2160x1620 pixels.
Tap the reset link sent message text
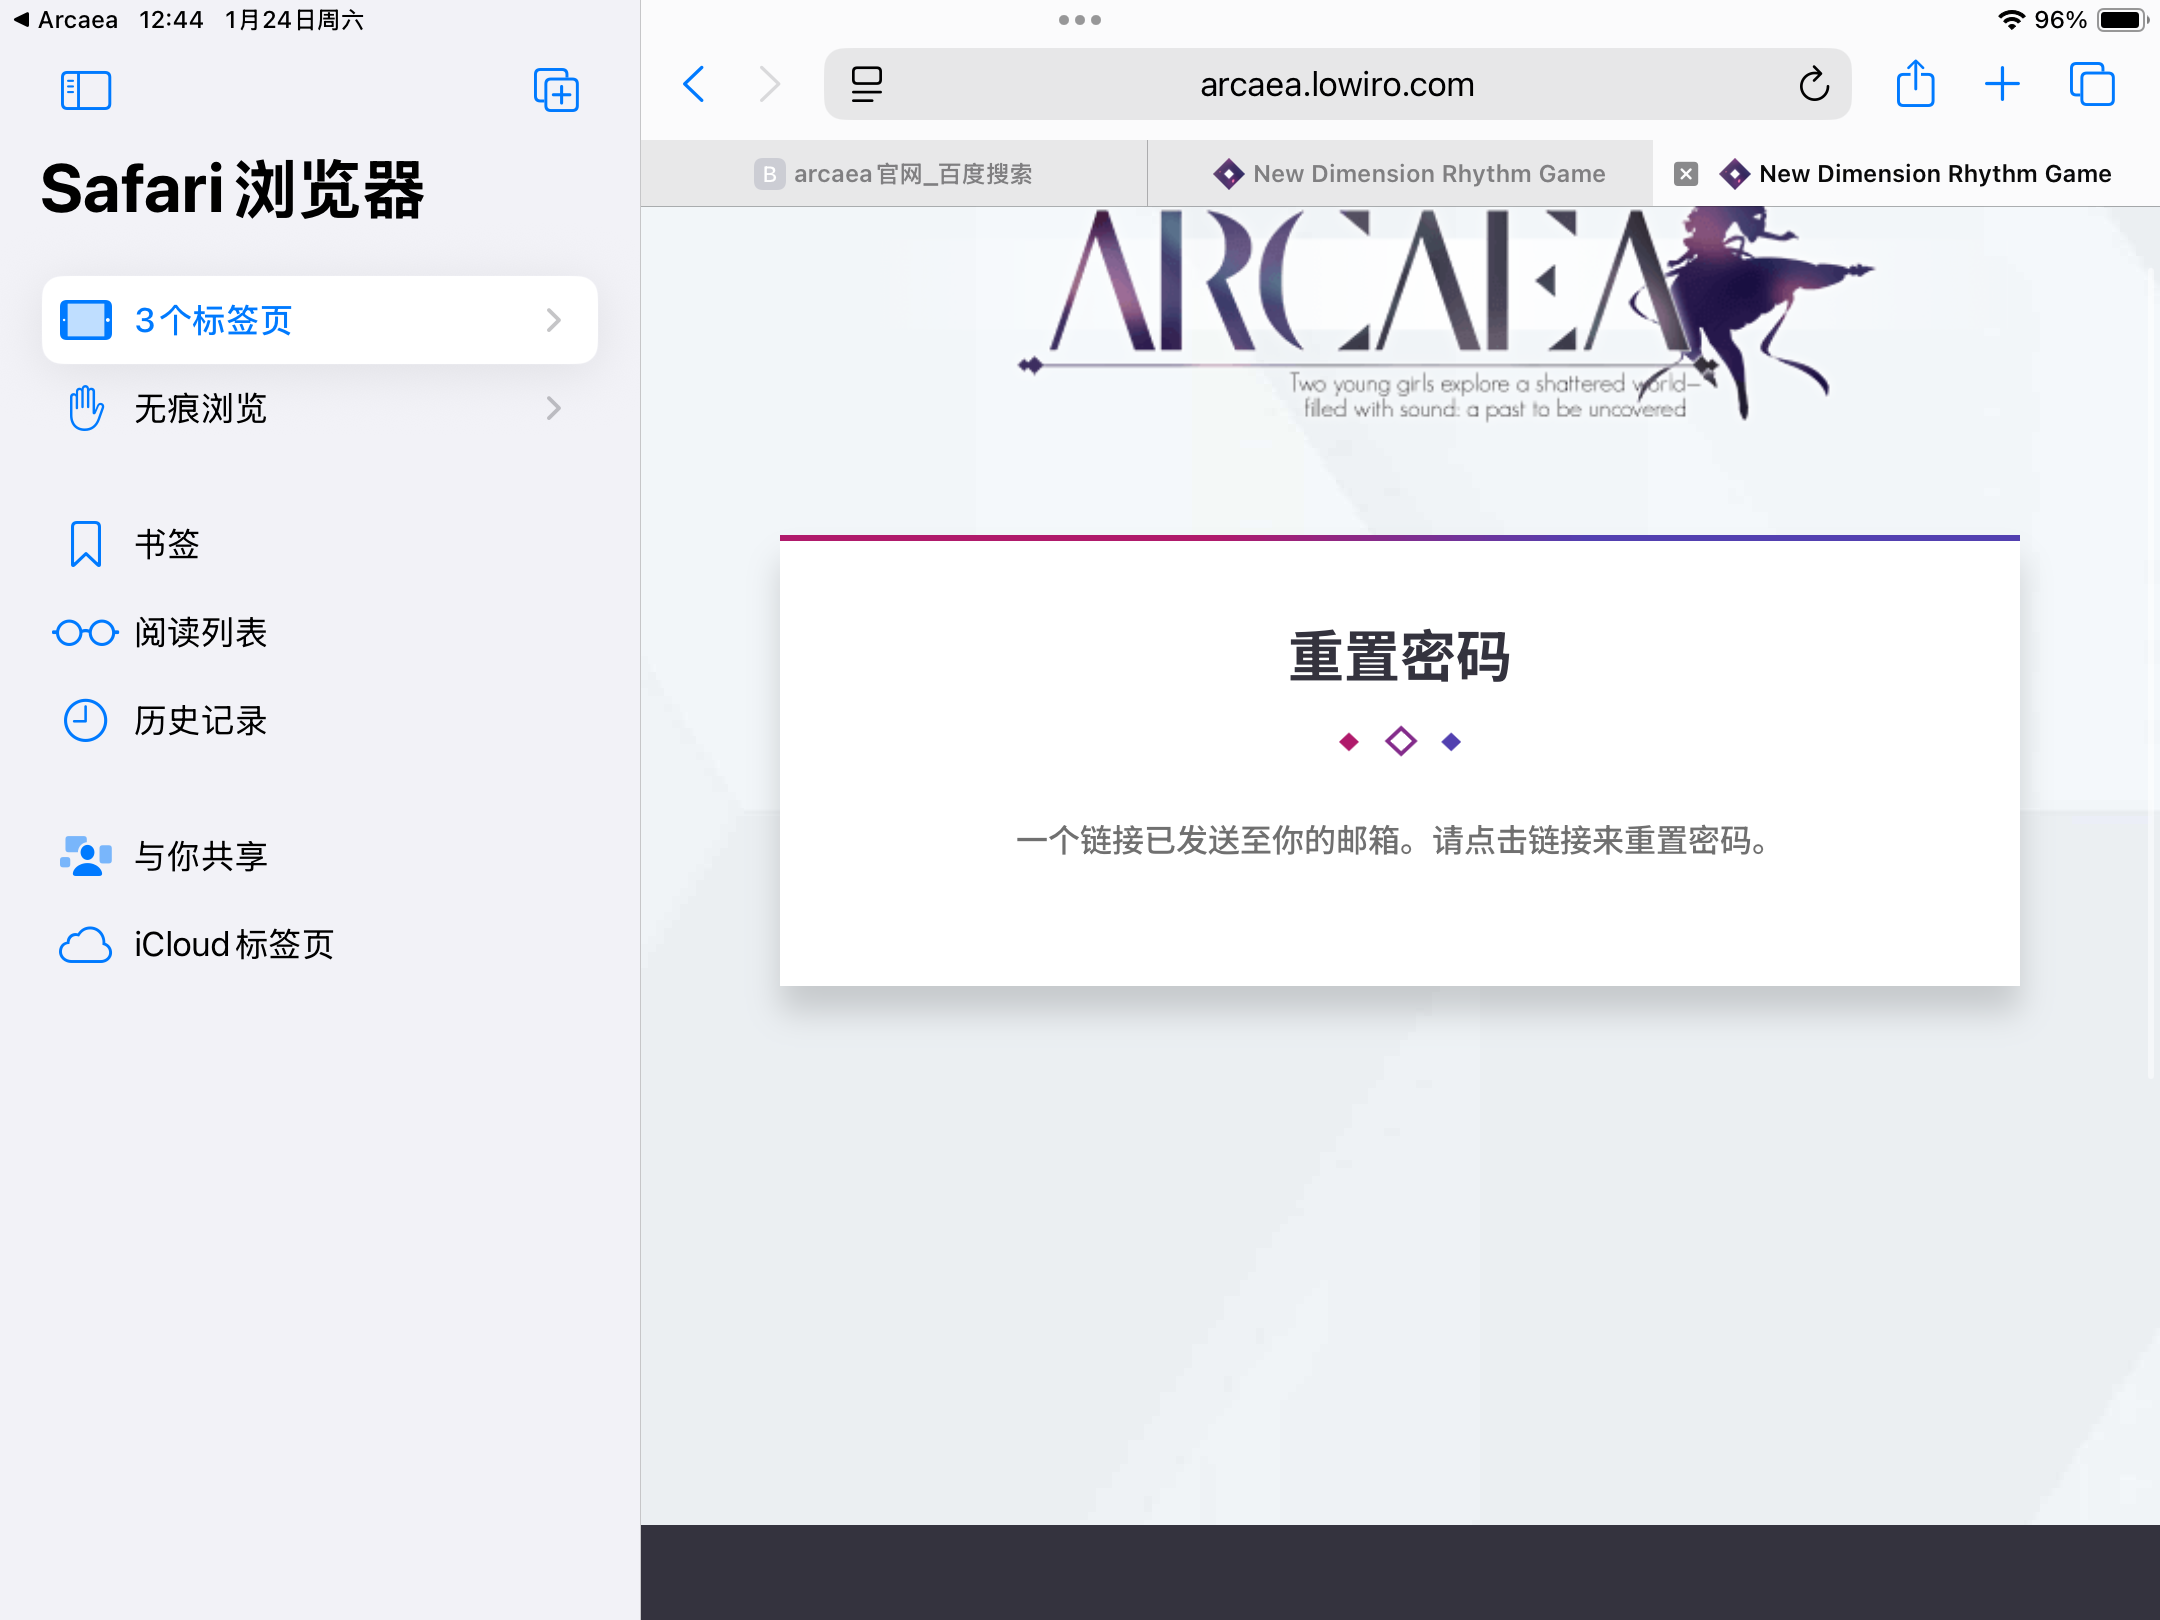[1392, 841]
